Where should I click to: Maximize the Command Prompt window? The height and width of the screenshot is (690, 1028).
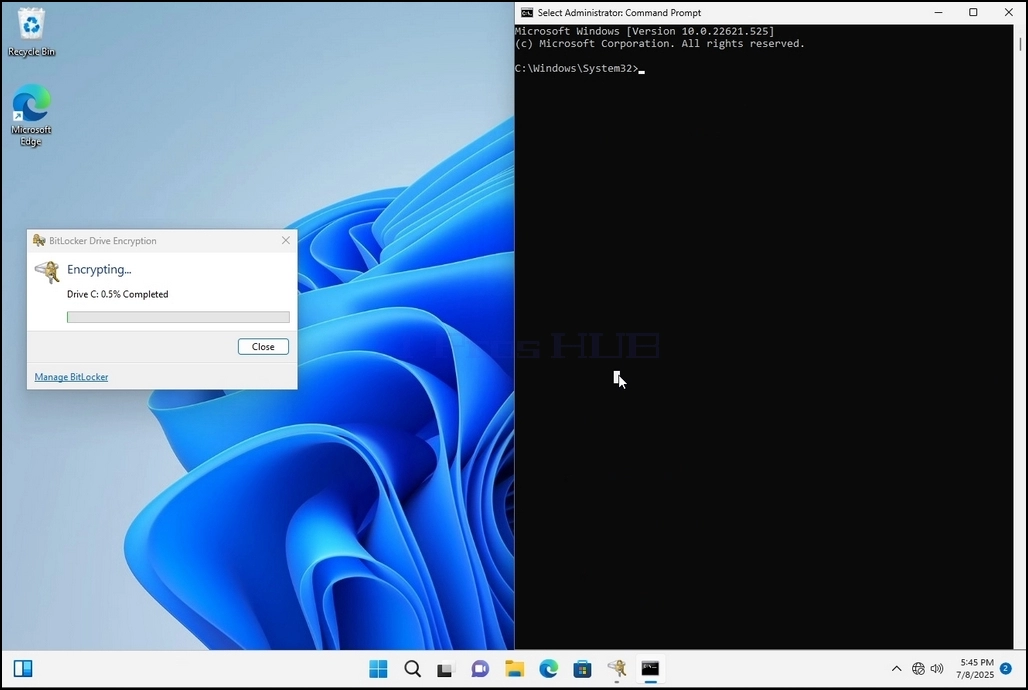tap(974, 12)
